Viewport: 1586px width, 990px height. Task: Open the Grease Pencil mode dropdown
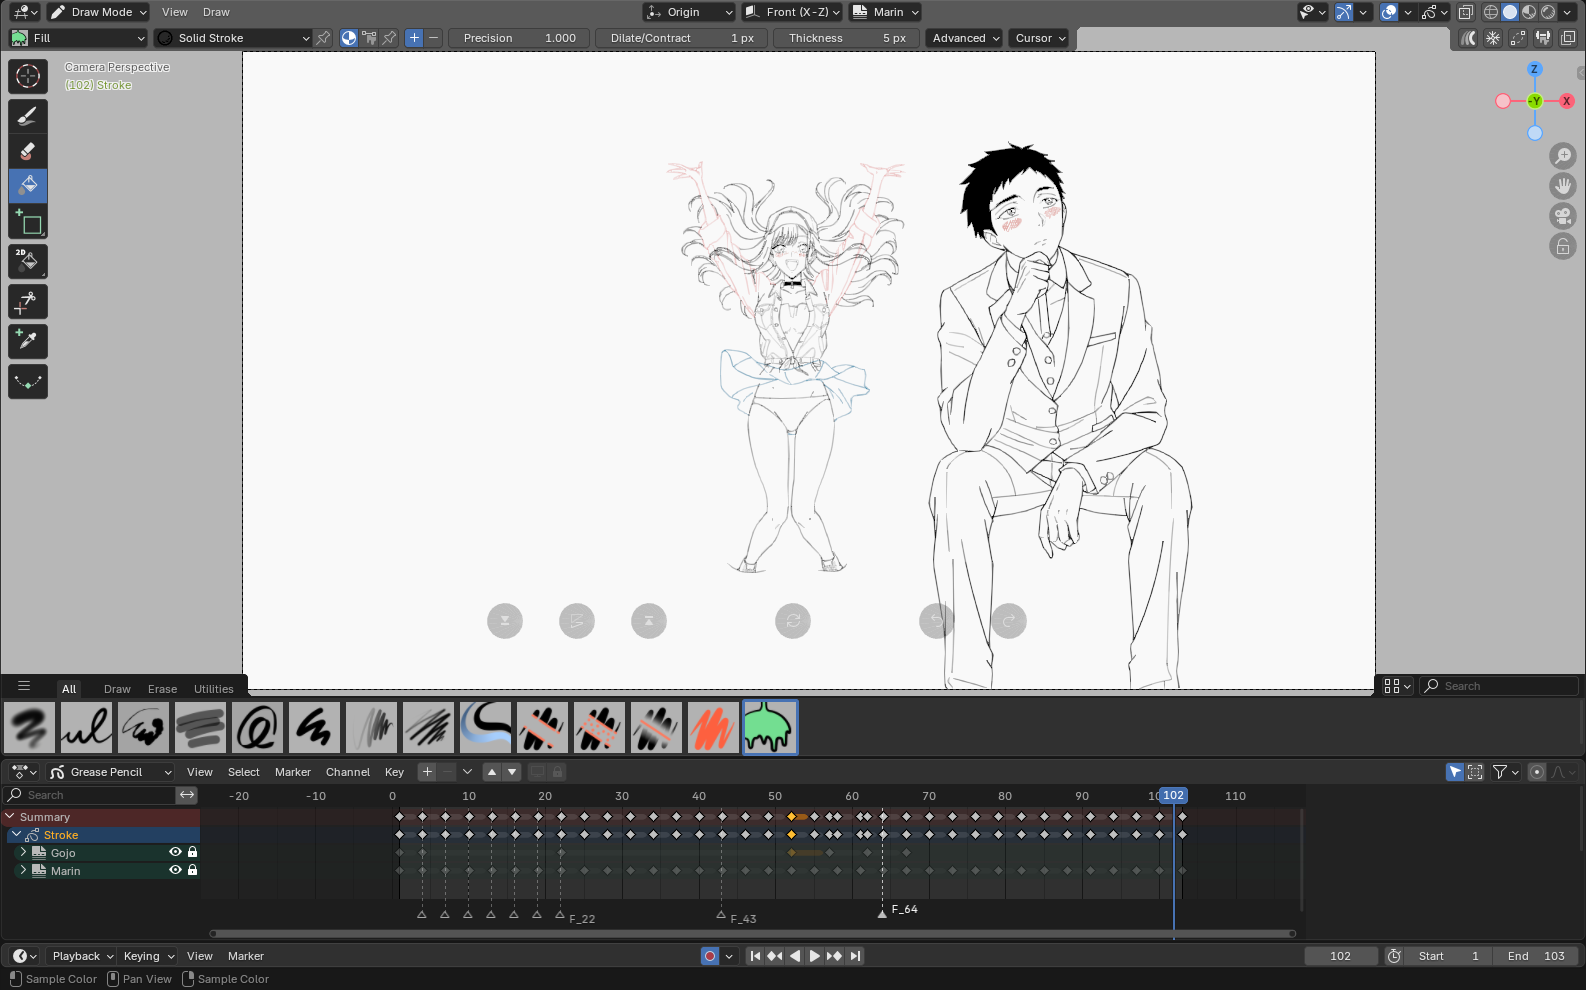(x=111, y=772)
